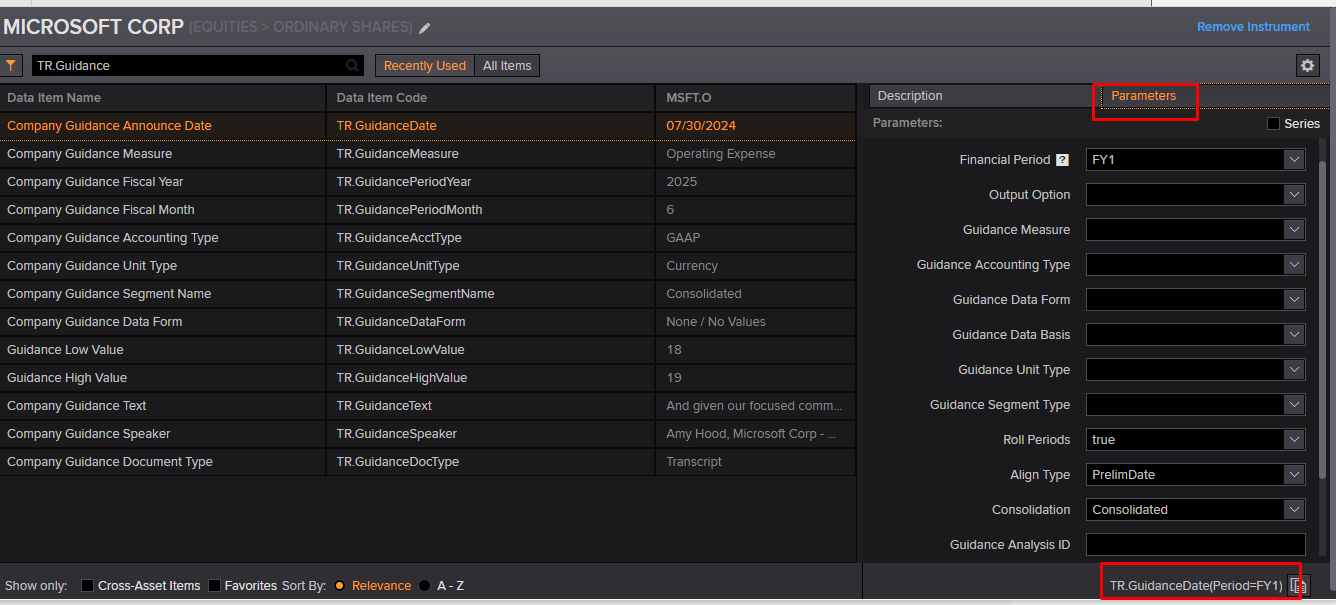
Task: Select the Company Guidance Measure row
Action: coord(428,154)
